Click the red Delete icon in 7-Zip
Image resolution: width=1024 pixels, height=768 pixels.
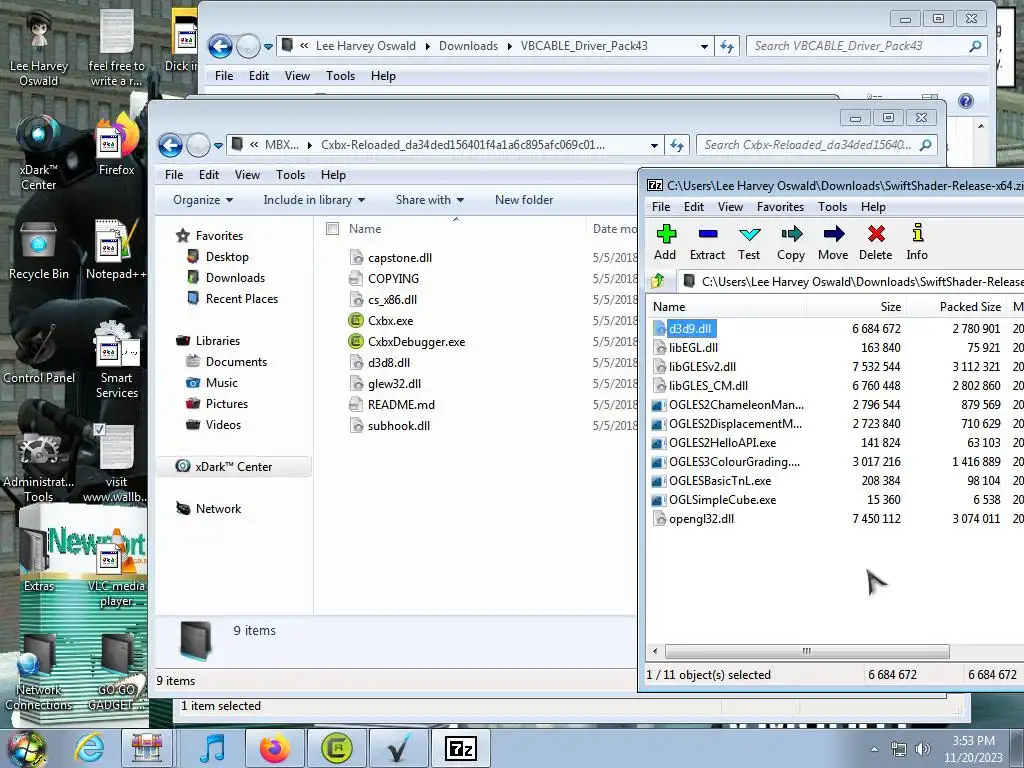pyautogui.click(x=876, y=242)
